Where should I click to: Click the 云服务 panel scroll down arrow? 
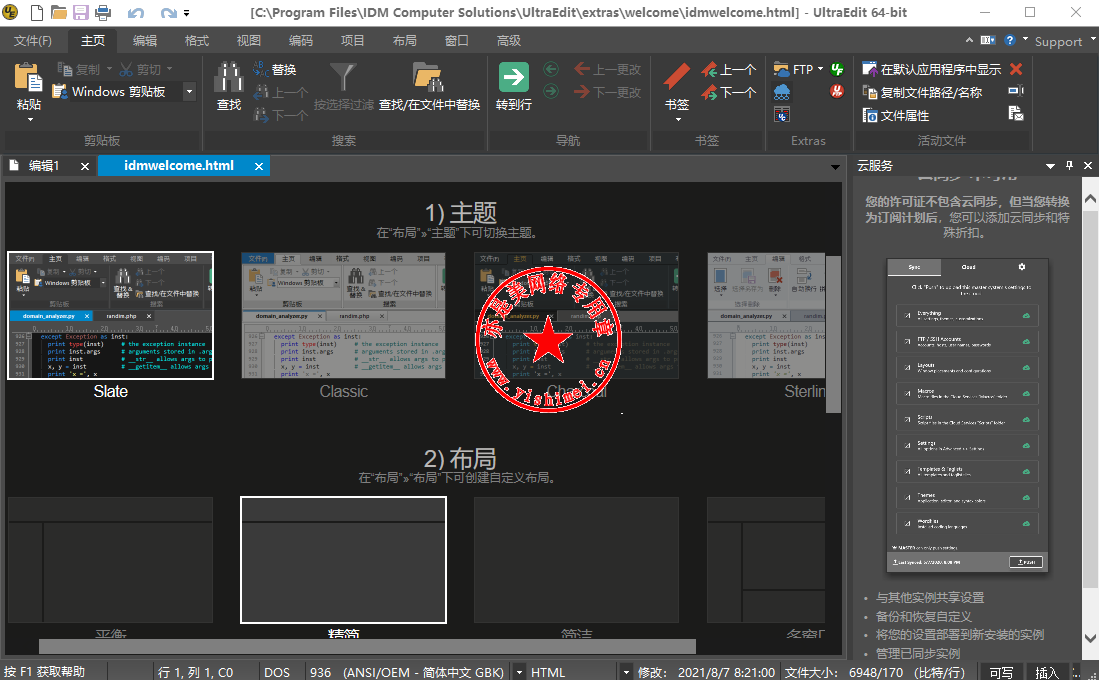(1091, 638)
